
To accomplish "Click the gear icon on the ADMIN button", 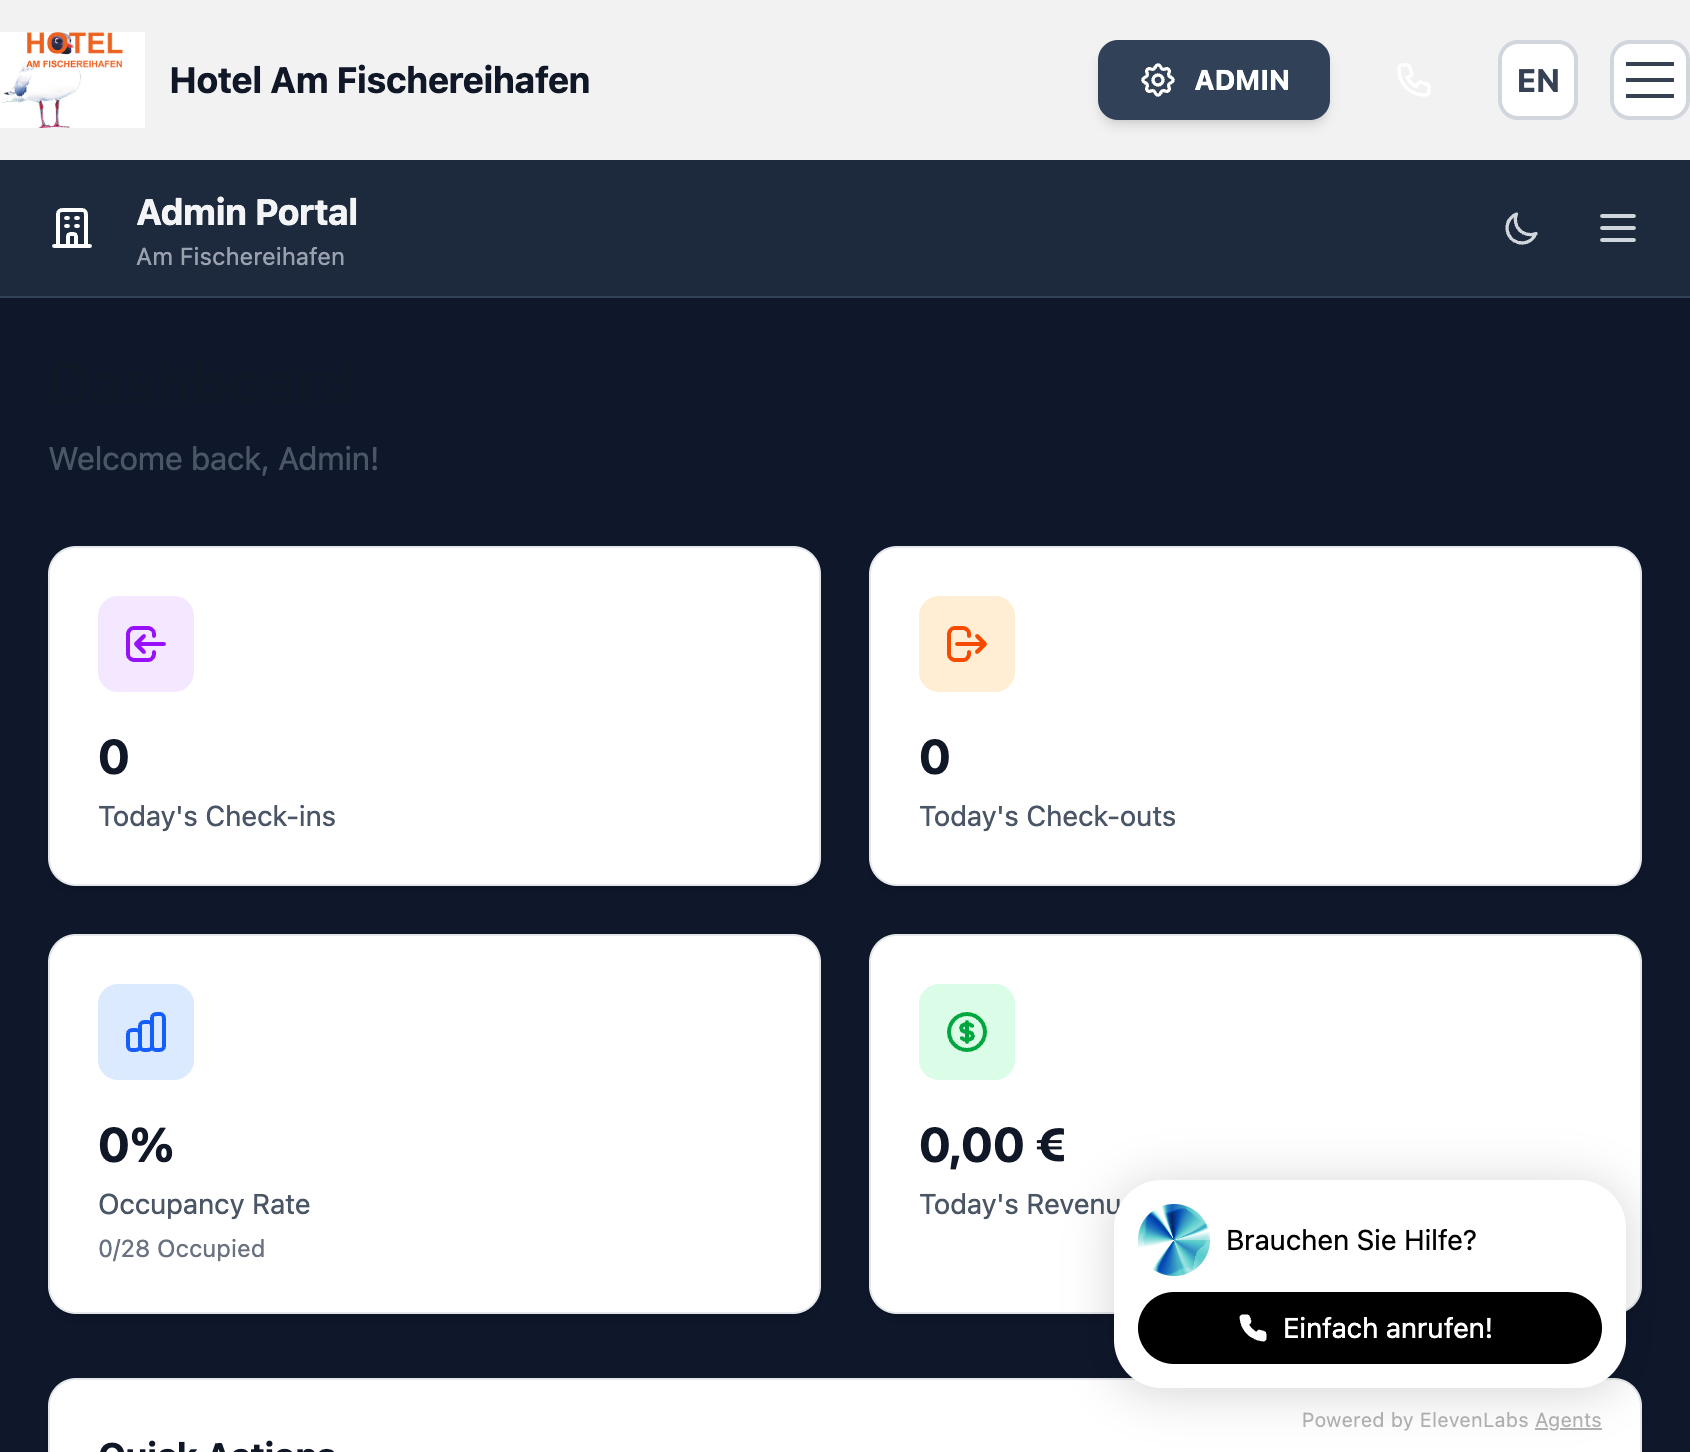I will (1157, 80).
